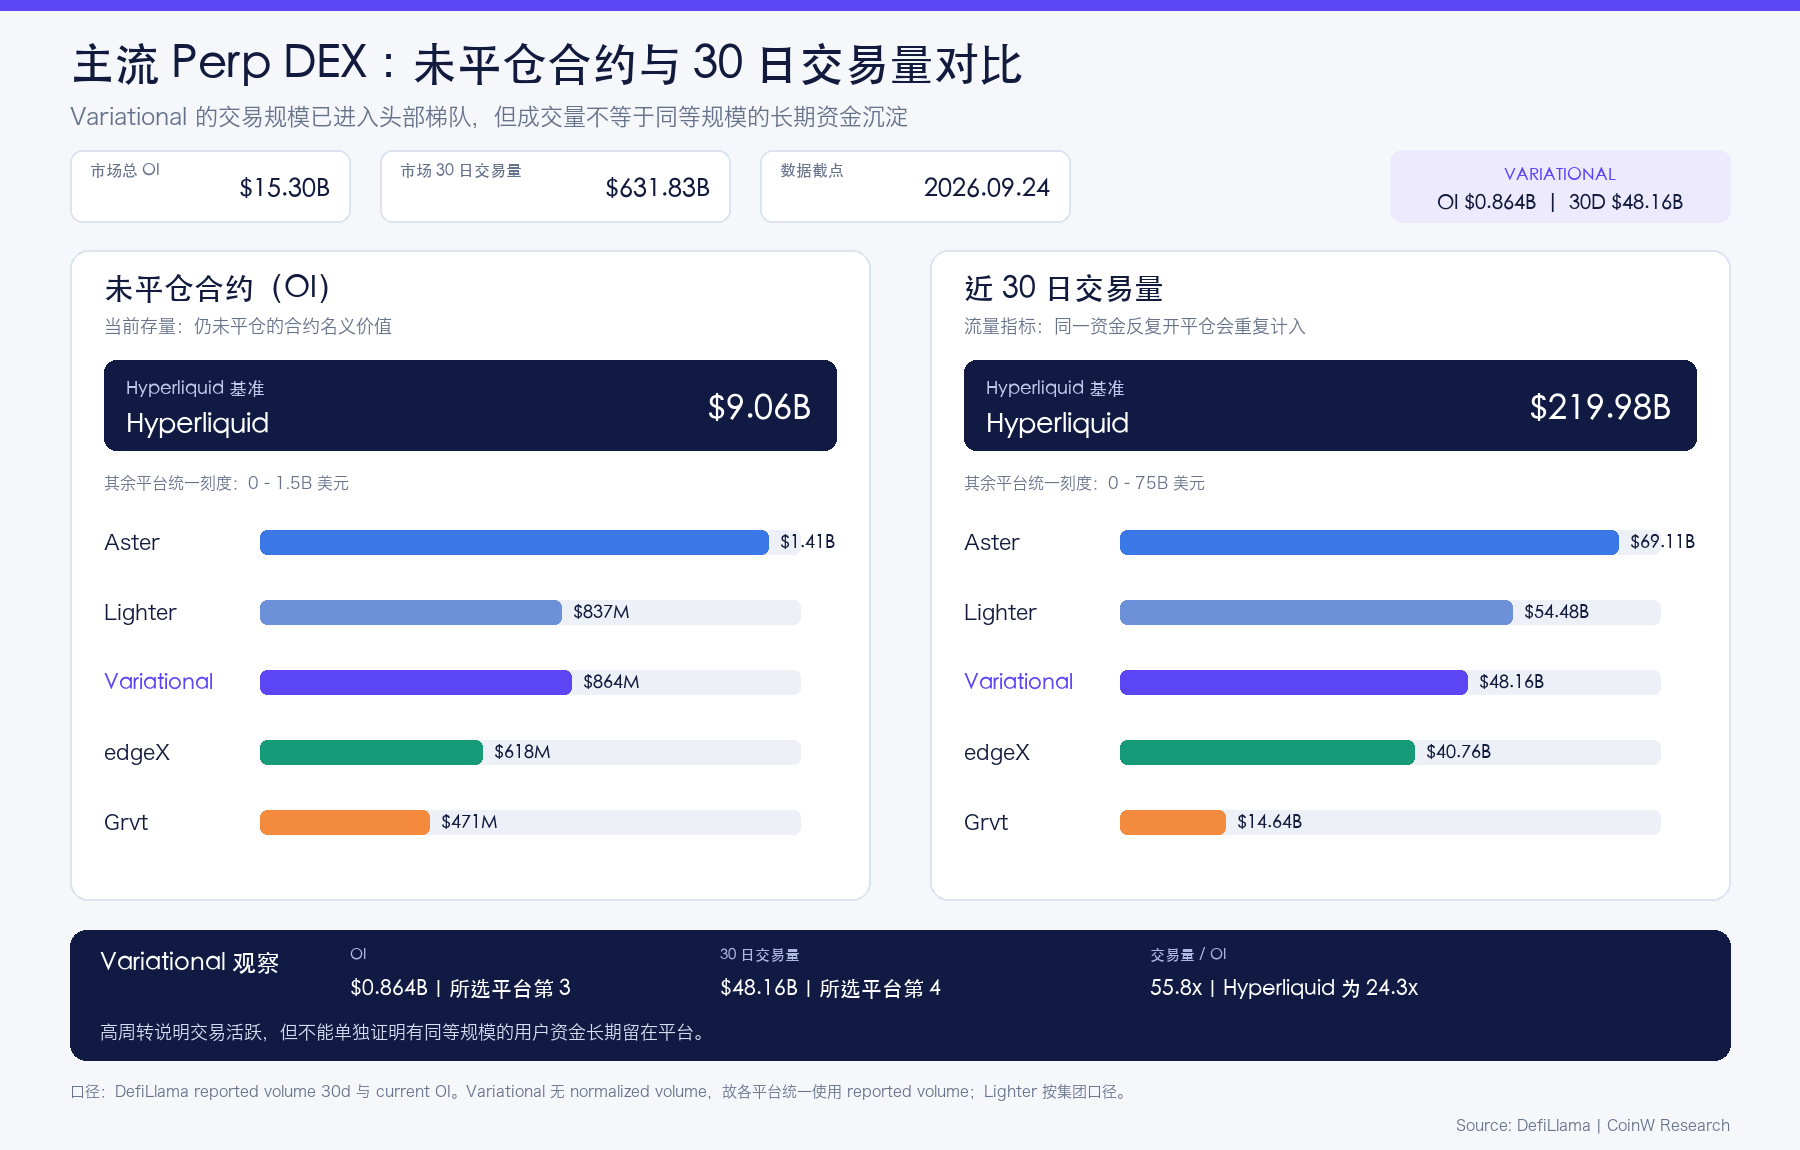Click the Variational bar in the 30-day volume panel

pos(1294,682)
